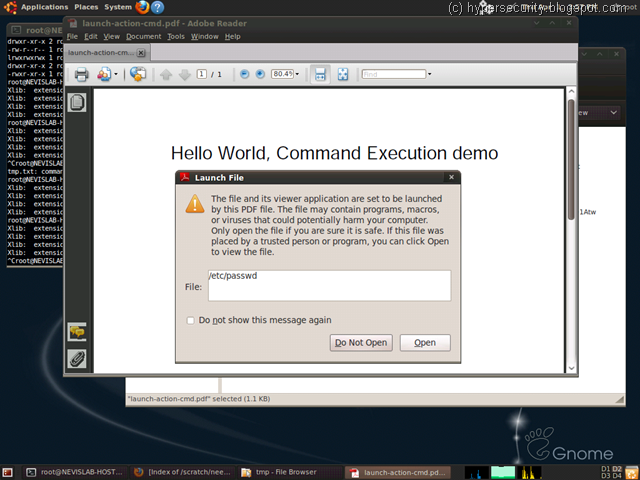Image resolution: width=640 pixels, height=480 pixels.
Task: Open the Pages panel icon in sidebar
Action: [x=77, y=102]
